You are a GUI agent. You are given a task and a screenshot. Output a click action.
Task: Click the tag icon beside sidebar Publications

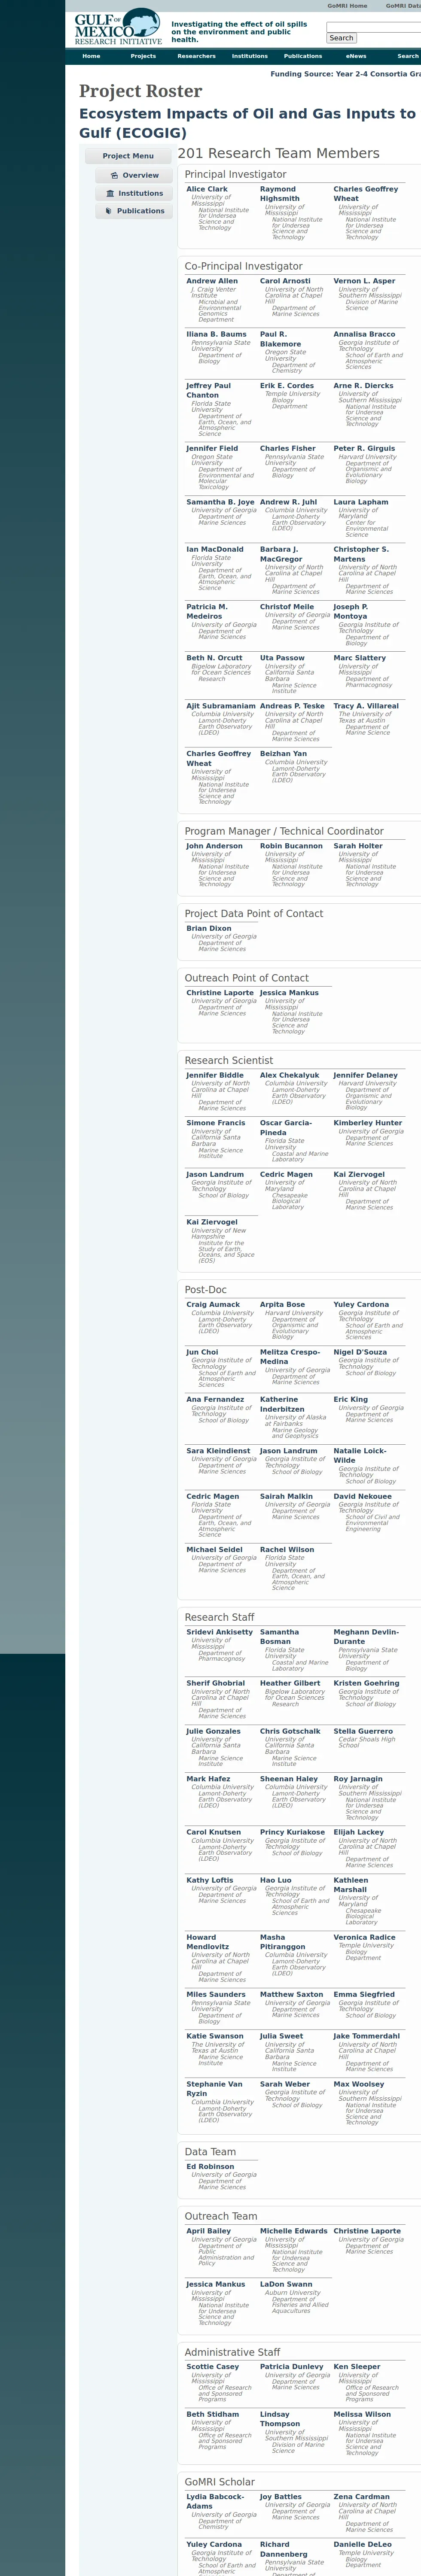point(110,211)
